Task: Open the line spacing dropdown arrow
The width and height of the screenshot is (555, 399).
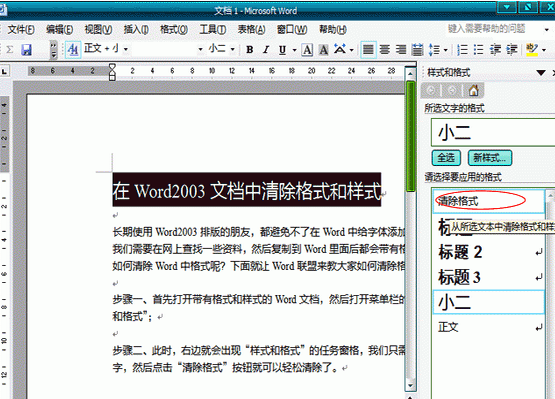Action: coord(446,50)
